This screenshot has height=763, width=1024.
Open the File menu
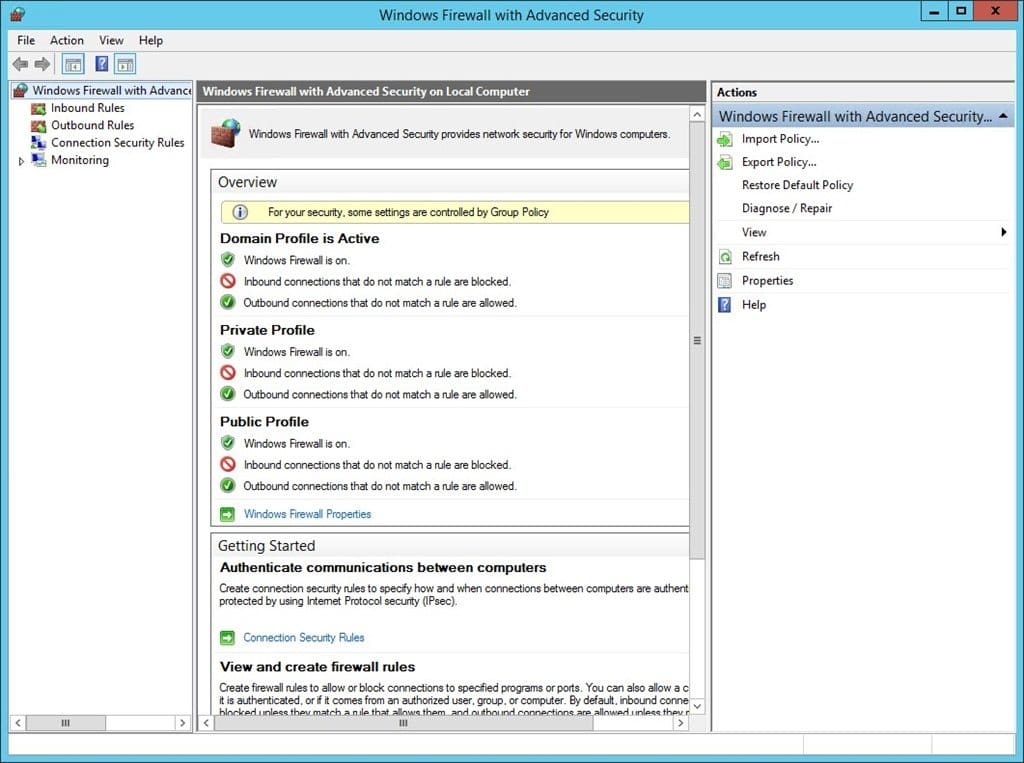tap(26, 41)
